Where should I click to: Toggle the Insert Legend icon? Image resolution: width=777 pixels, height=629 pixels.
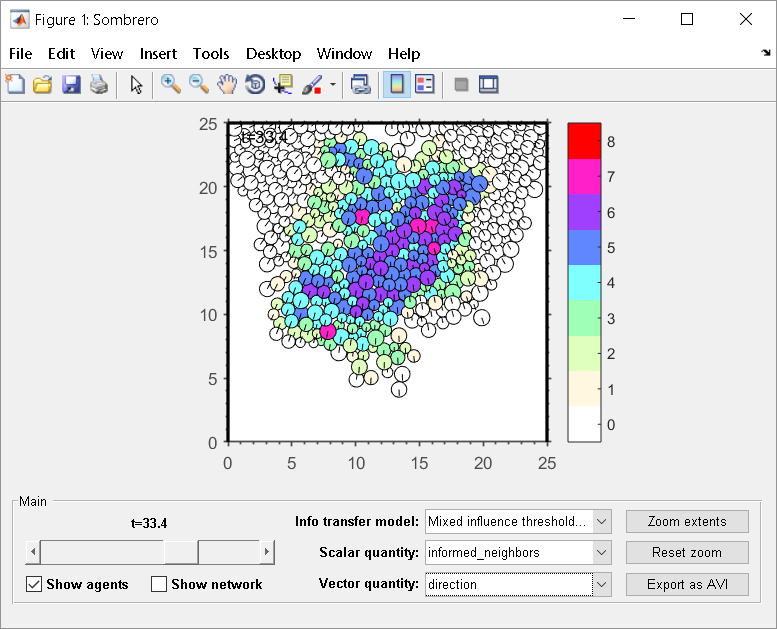click(x=425, y=84)
